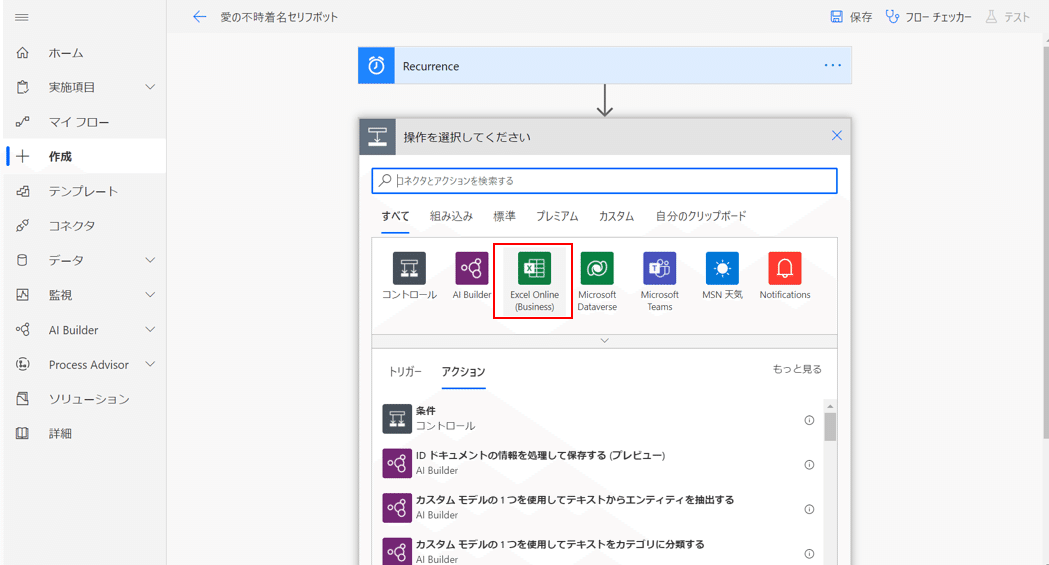Screen dimensions: 1049x565
Task: Select the MSN 天気 connector
Action: coord(722,275)
